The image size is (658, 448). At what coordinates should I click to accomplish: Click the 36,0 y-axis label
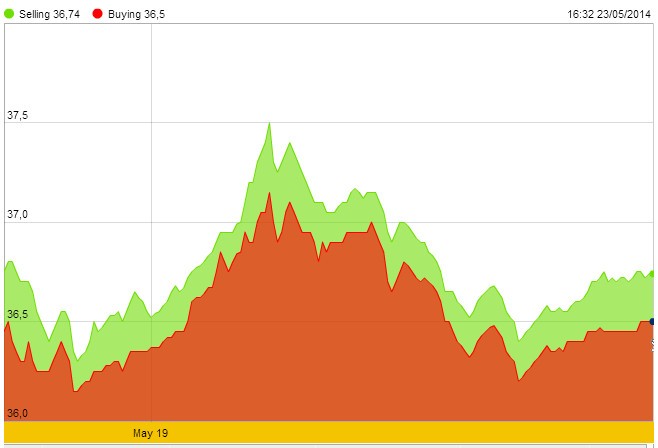coord(18,413)
